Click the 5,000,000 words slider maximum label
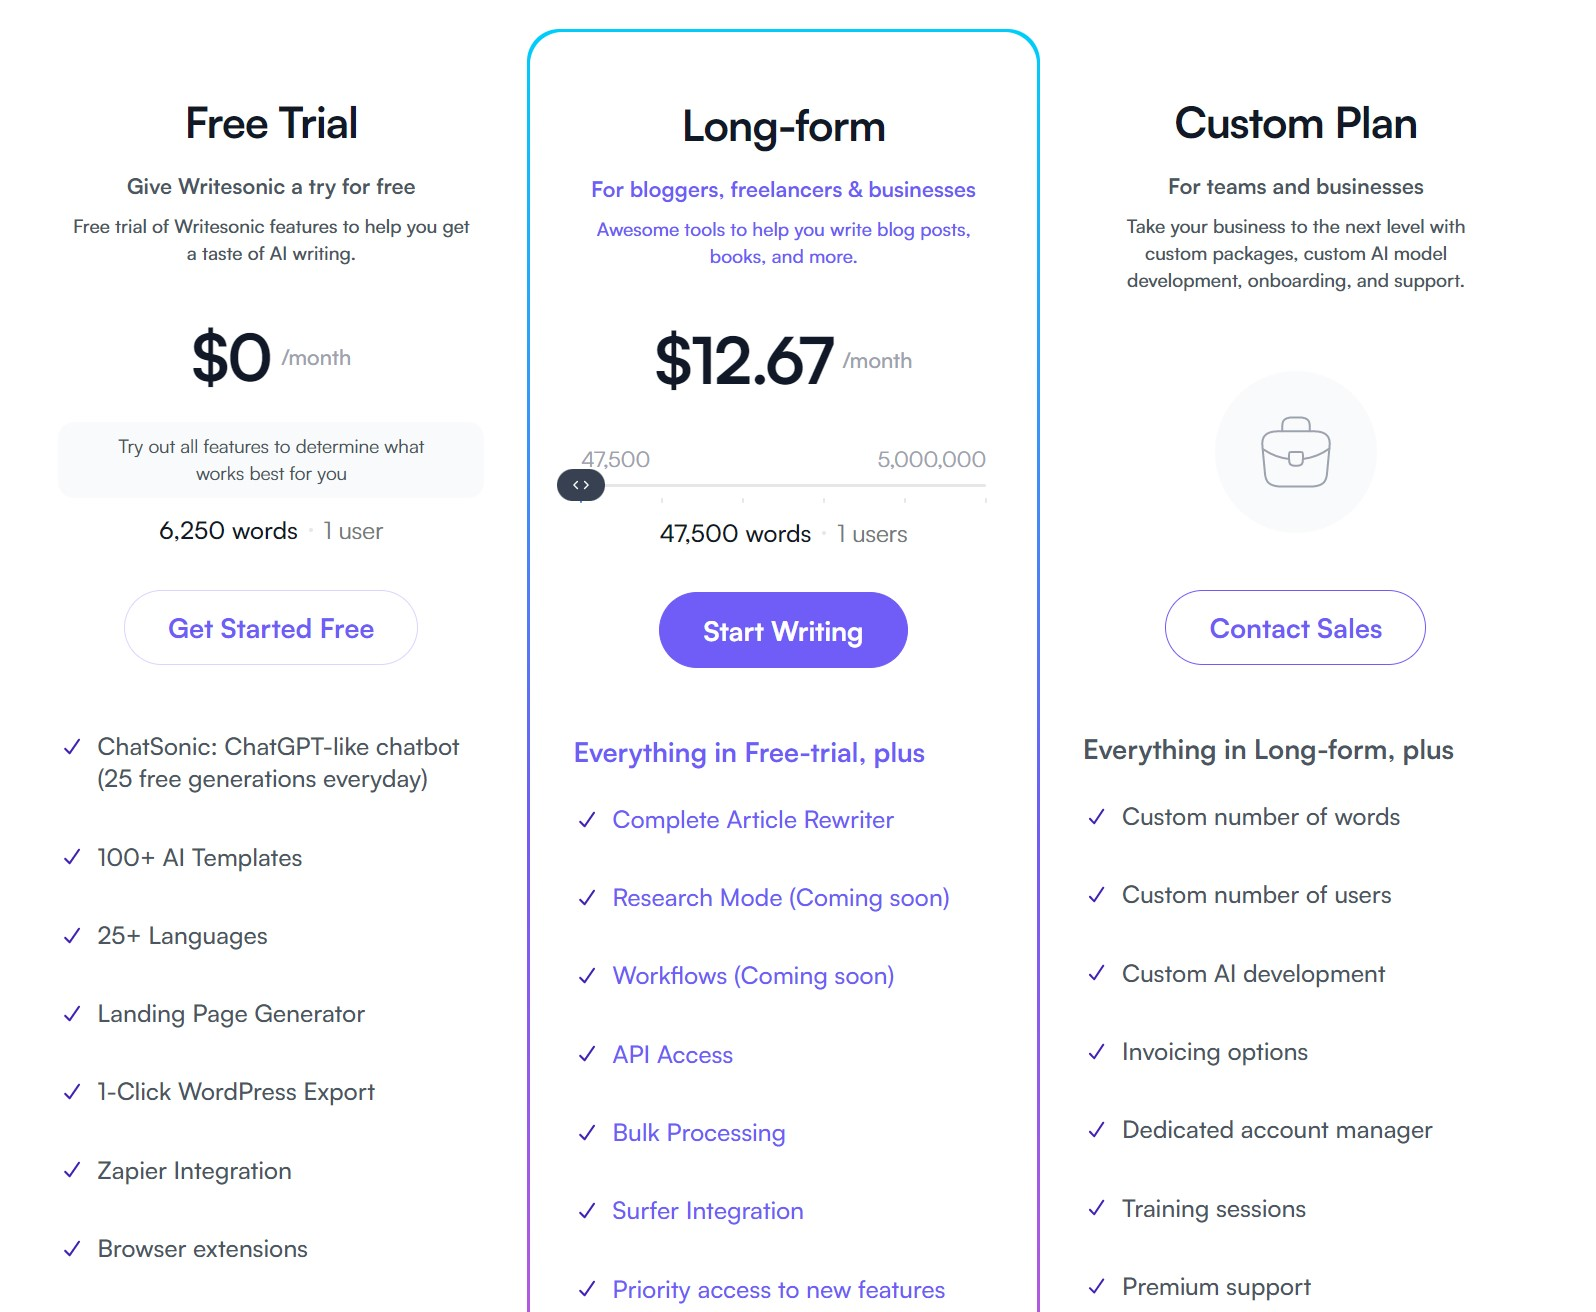The width and height of the screenshot is (1596, 1312). click(931, 460)
